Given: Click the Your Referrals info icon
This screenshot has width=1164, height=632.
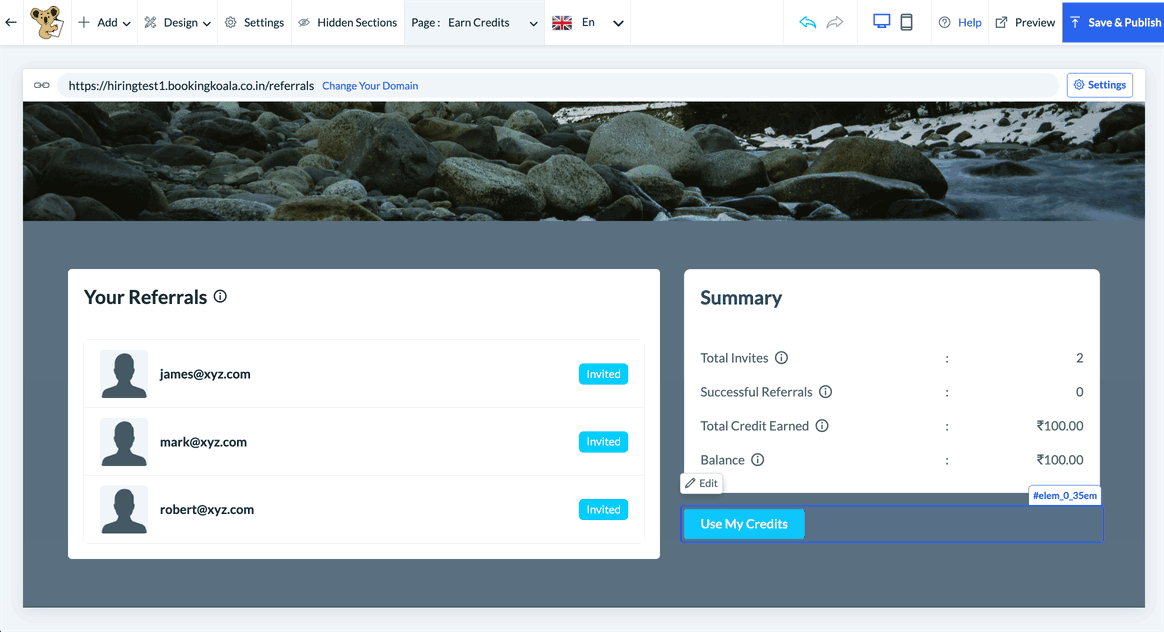Looking at the screenshot, I should 220,296.
